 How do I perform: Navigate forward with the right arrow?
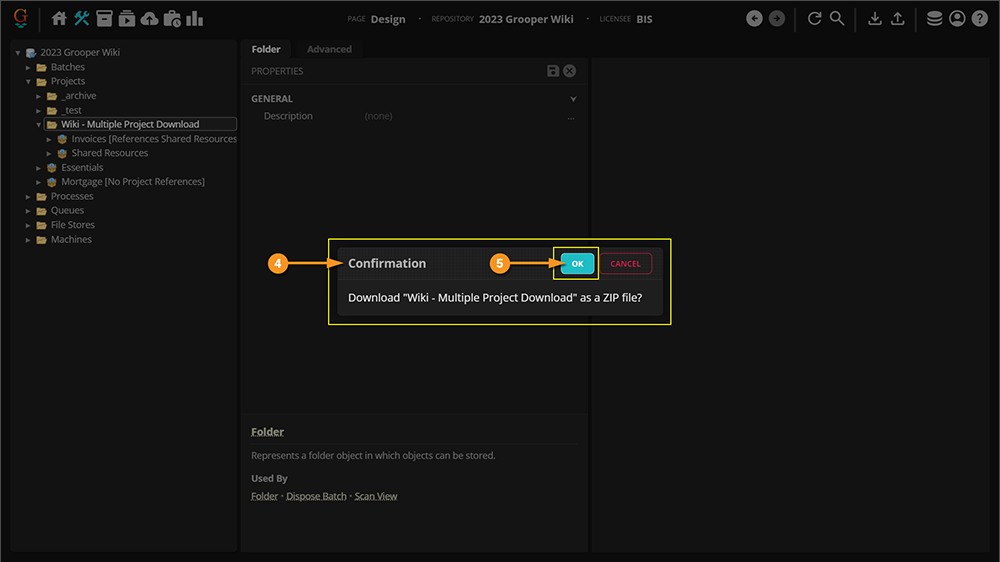click(777, 18)
